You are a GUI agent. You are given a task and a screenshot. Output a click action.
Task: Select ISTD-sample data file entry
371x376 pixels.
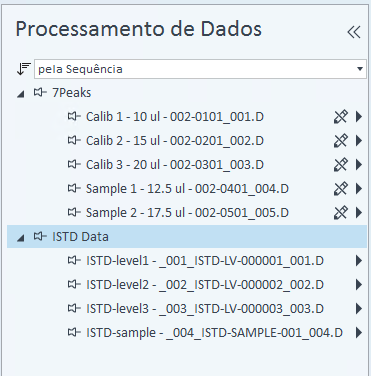pyautogui.click(x=214, y=333)
